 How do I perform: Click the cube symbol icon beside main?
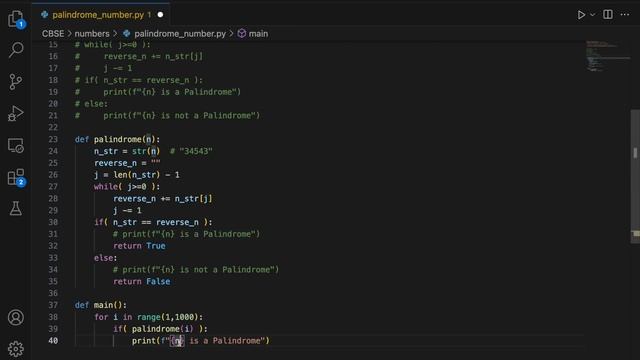coord(242,33)
